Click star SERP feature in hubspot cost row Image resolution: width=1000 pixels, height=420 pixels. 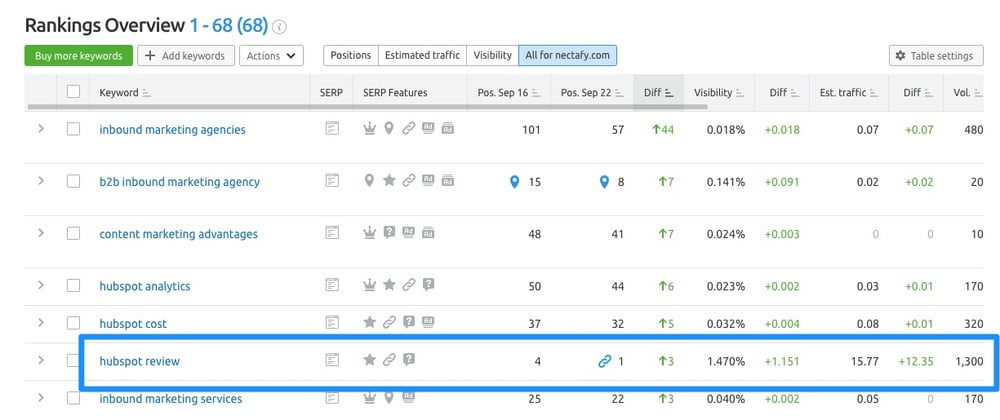tap(369, 322)
